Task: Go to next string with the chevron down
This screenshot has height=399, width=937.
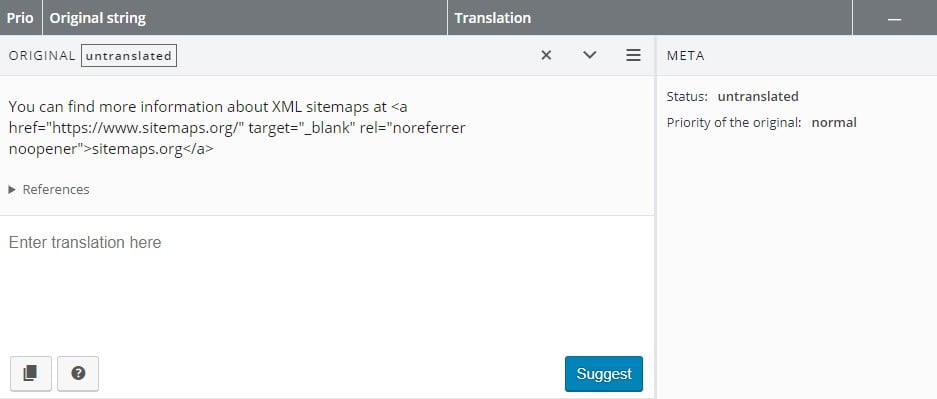Action: 589,56
